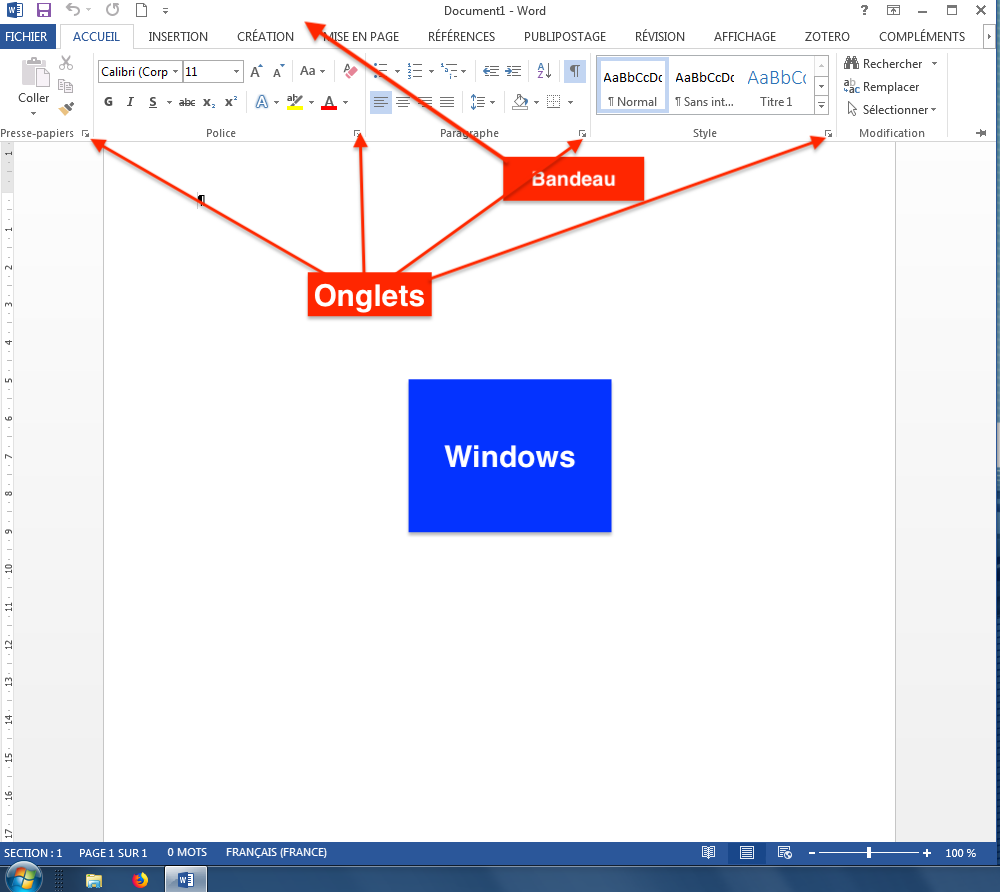Switch to PUBLIPOSTAGE tab
Screen dimensions: 1000x892
565,36
